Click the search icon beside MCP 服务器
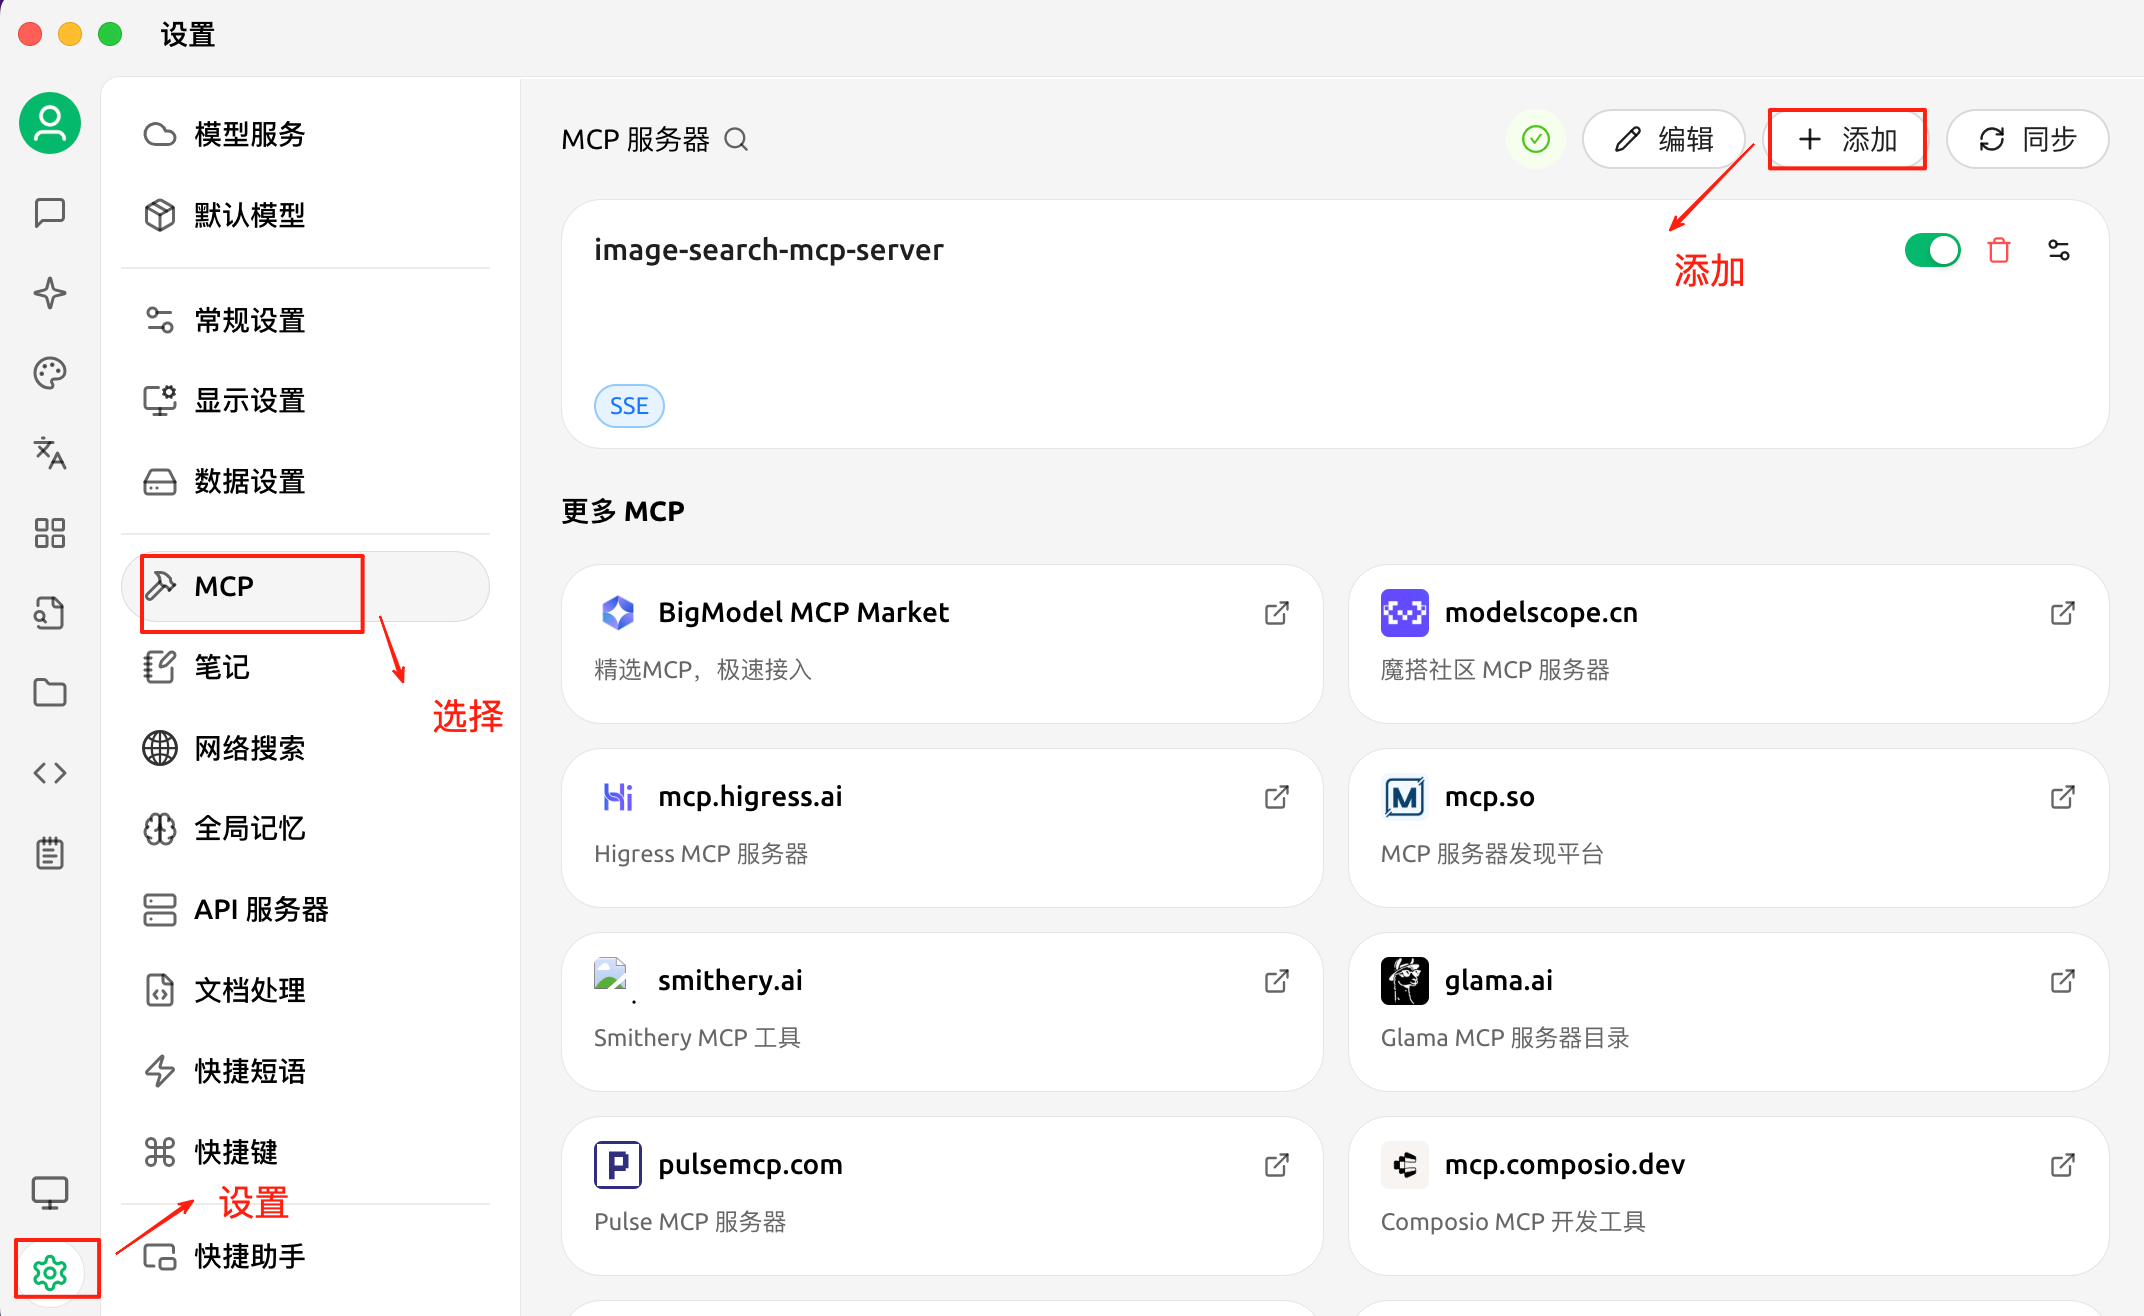The height and width of the screenshot is (1316, 2144). [x=736, y=139]
